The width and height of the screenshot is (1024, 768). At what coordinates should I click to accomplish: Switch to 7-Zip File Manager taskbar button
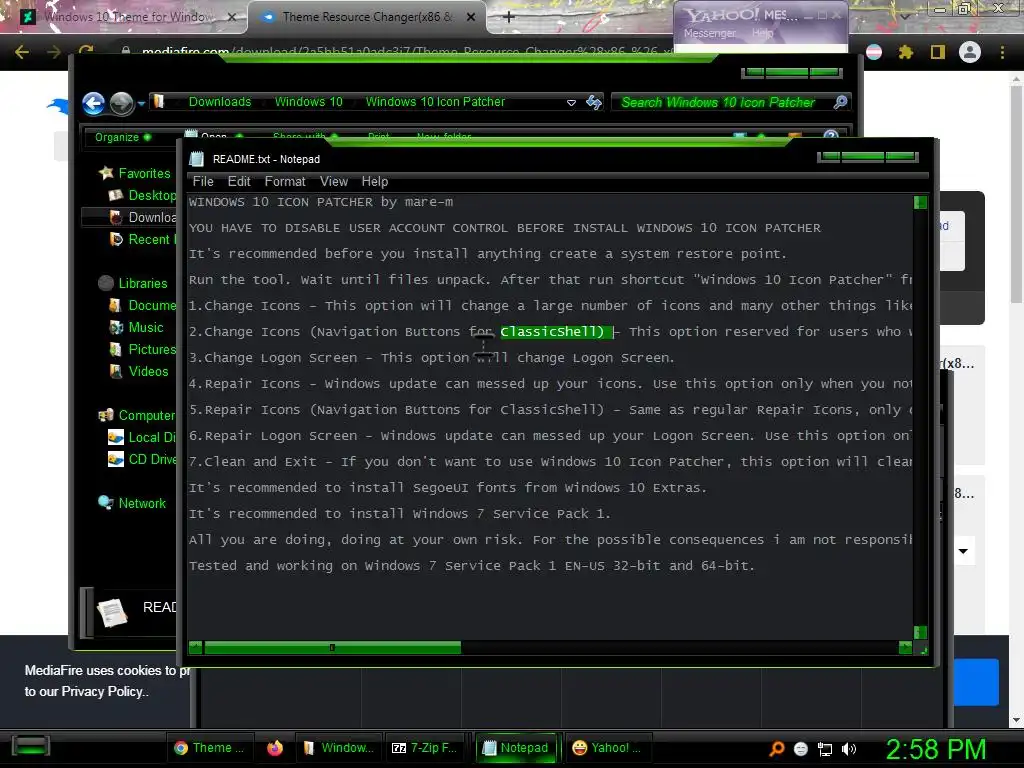coord(424,748)
